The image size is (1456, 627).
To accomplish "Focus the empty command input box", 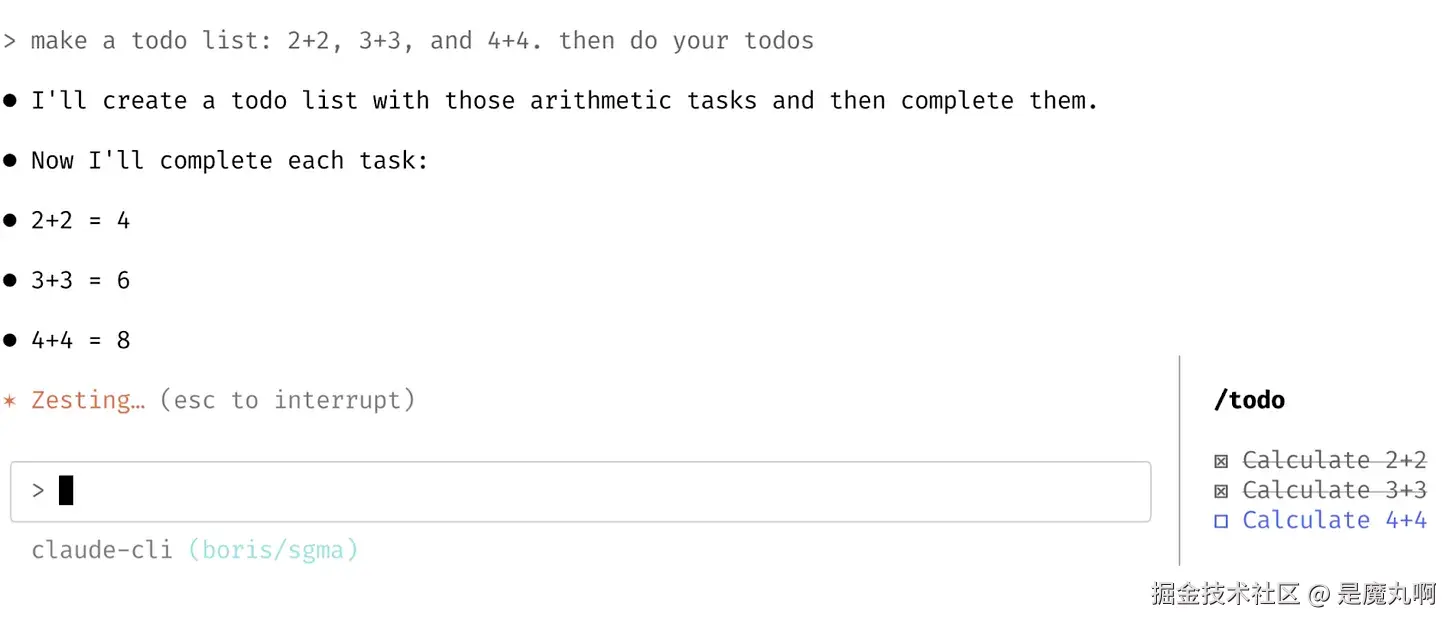I will pyautogui.click(x=600, y=491).
